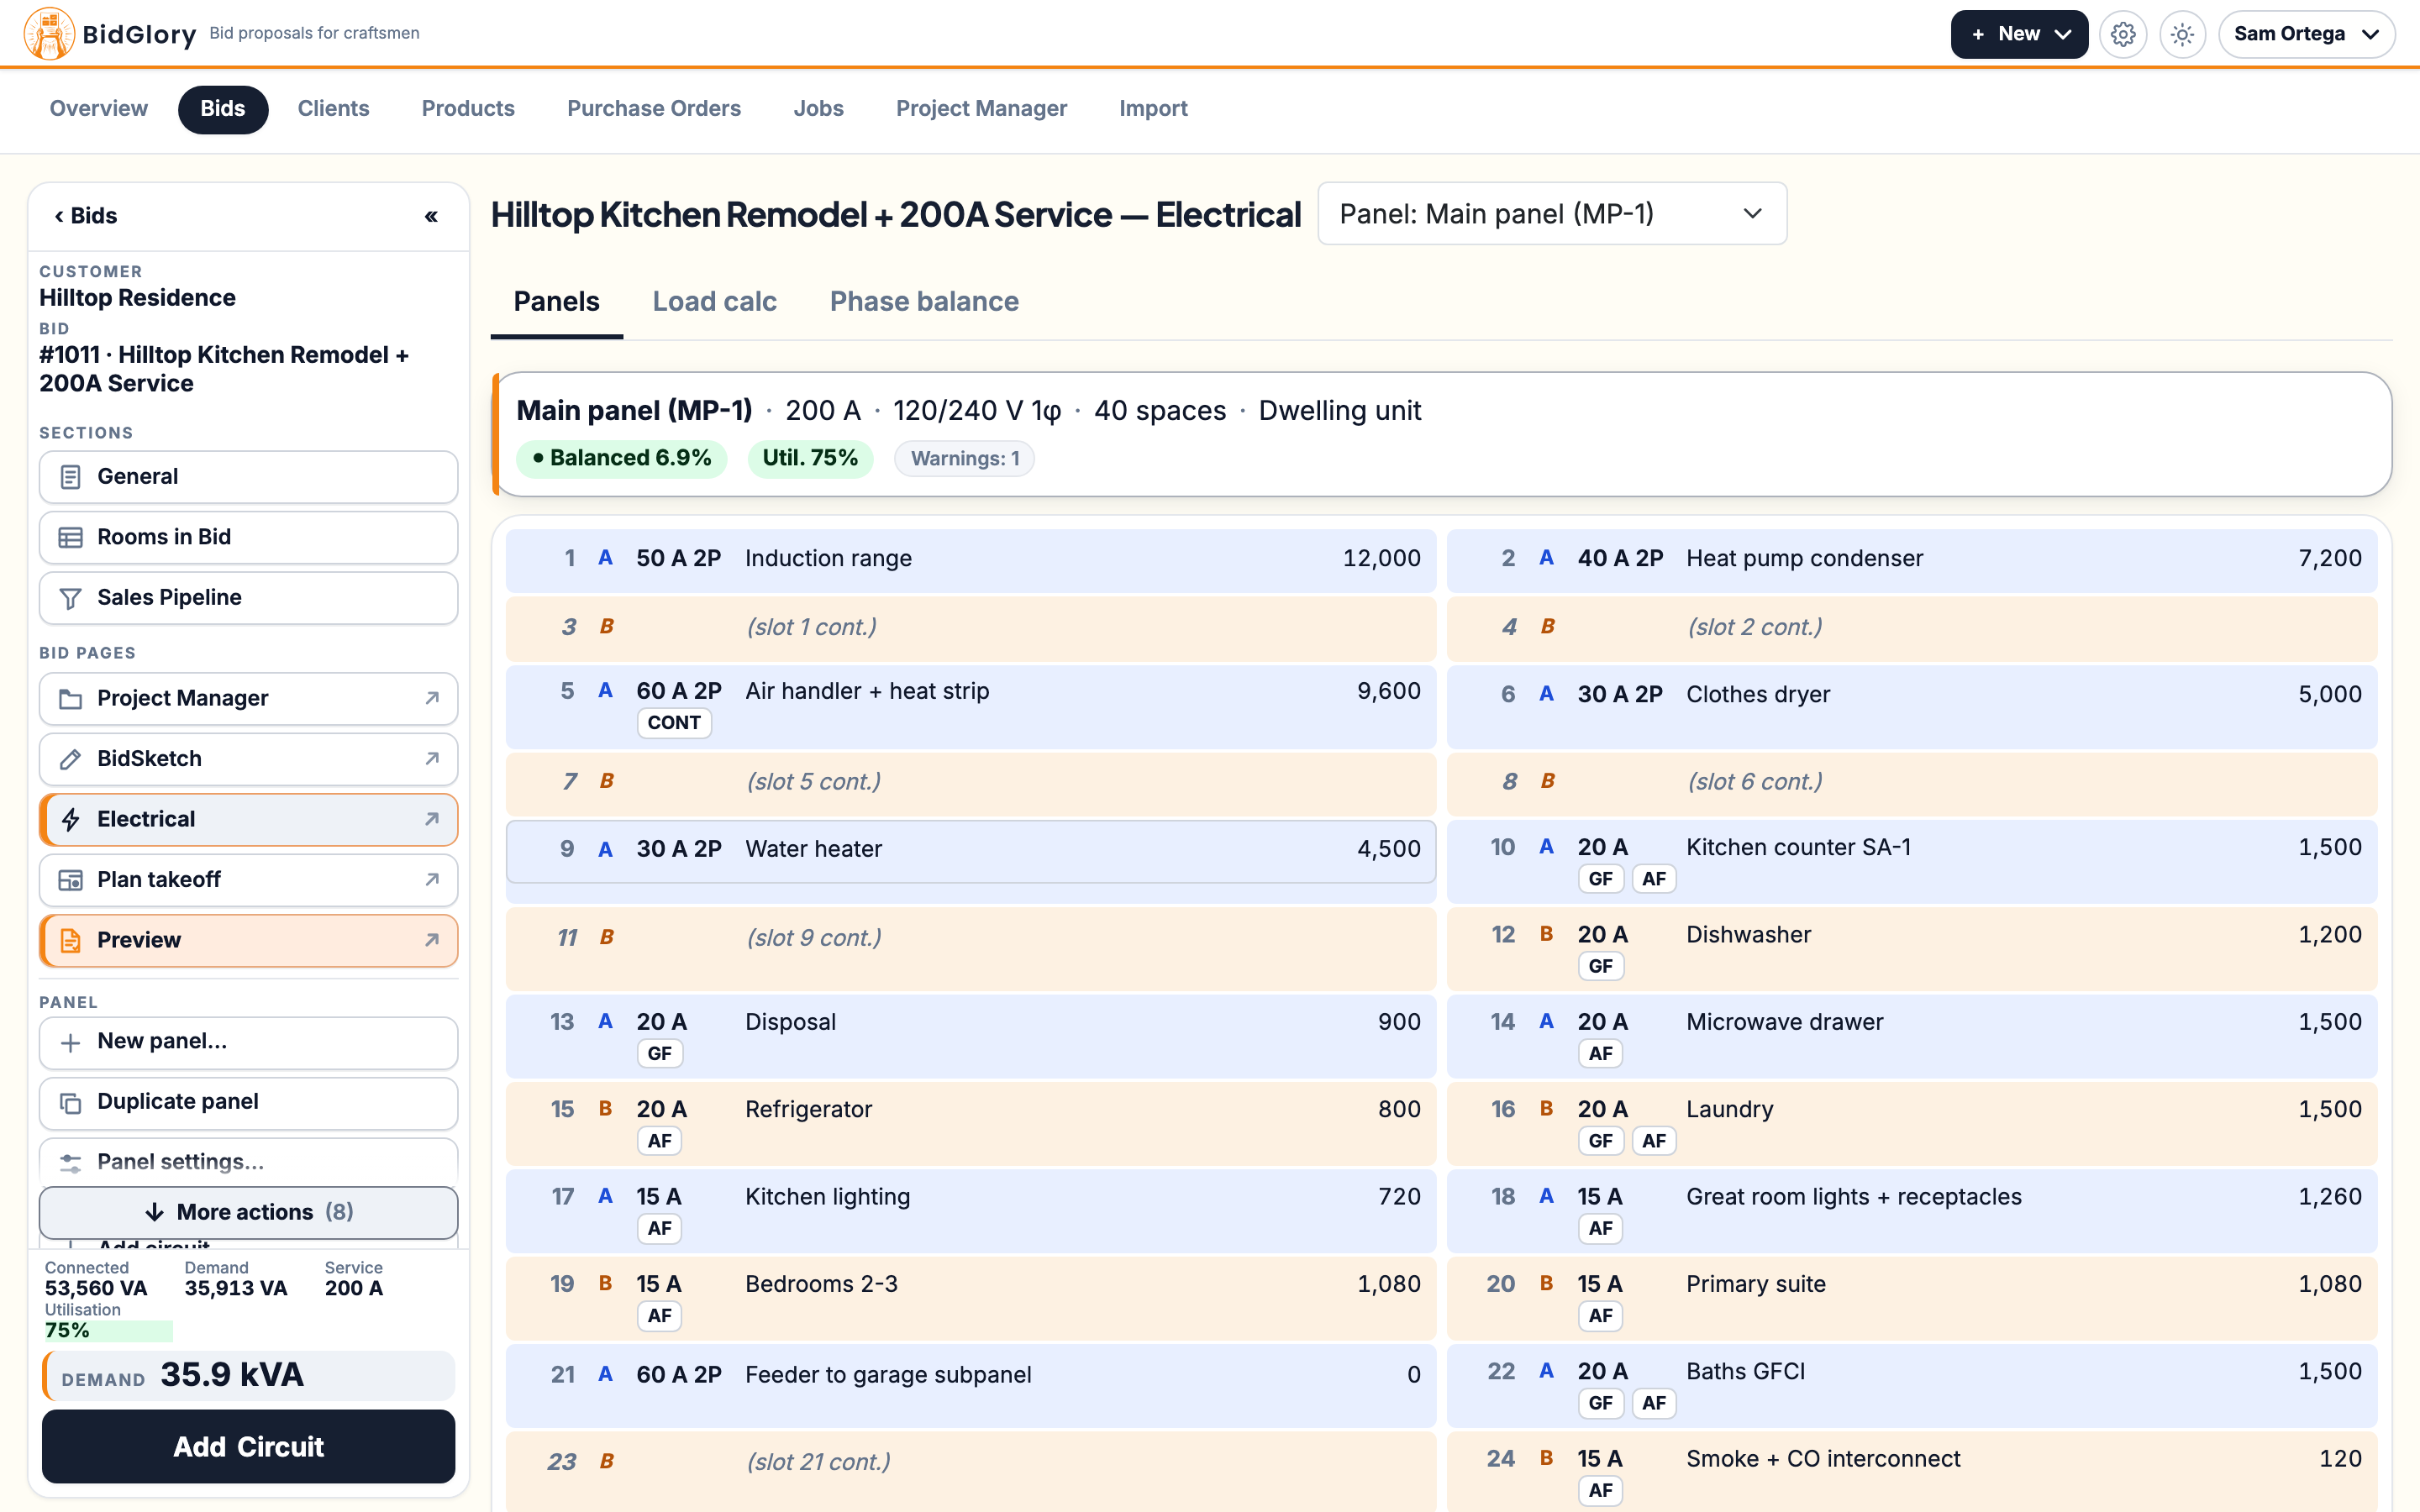Select the Water heater circuit row

pyautogui.click(x=971, y=851)
